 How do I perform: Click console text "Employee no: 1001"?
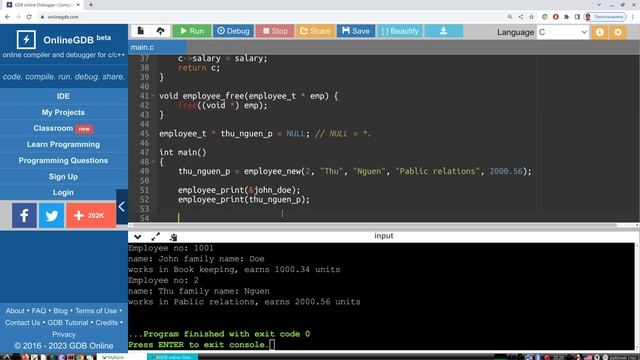coord(171,248)
